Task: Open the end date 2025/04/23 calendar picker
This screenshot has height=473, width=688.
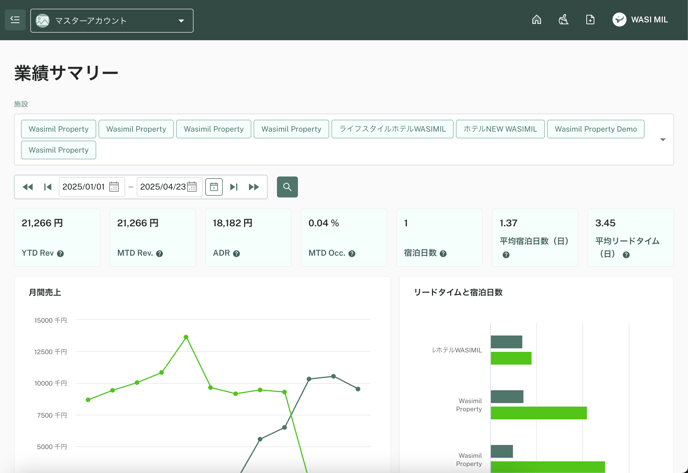Action: [x=192, y=187]
